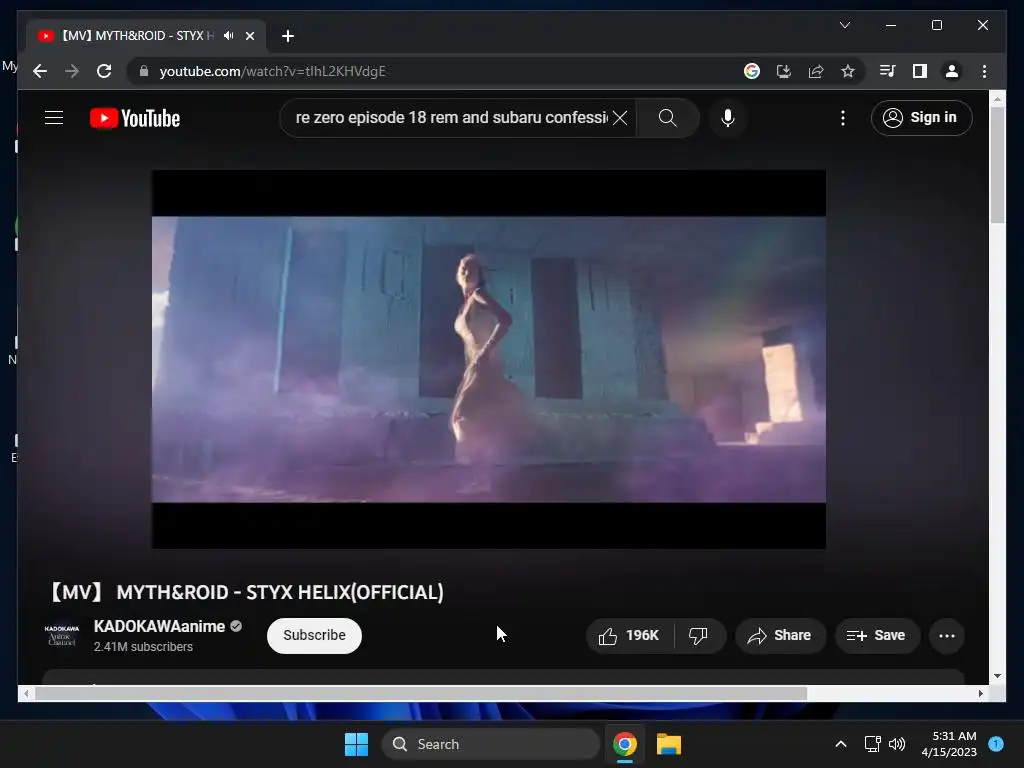
Task: Click the scroll up arrow
Action: coord(997,99)
